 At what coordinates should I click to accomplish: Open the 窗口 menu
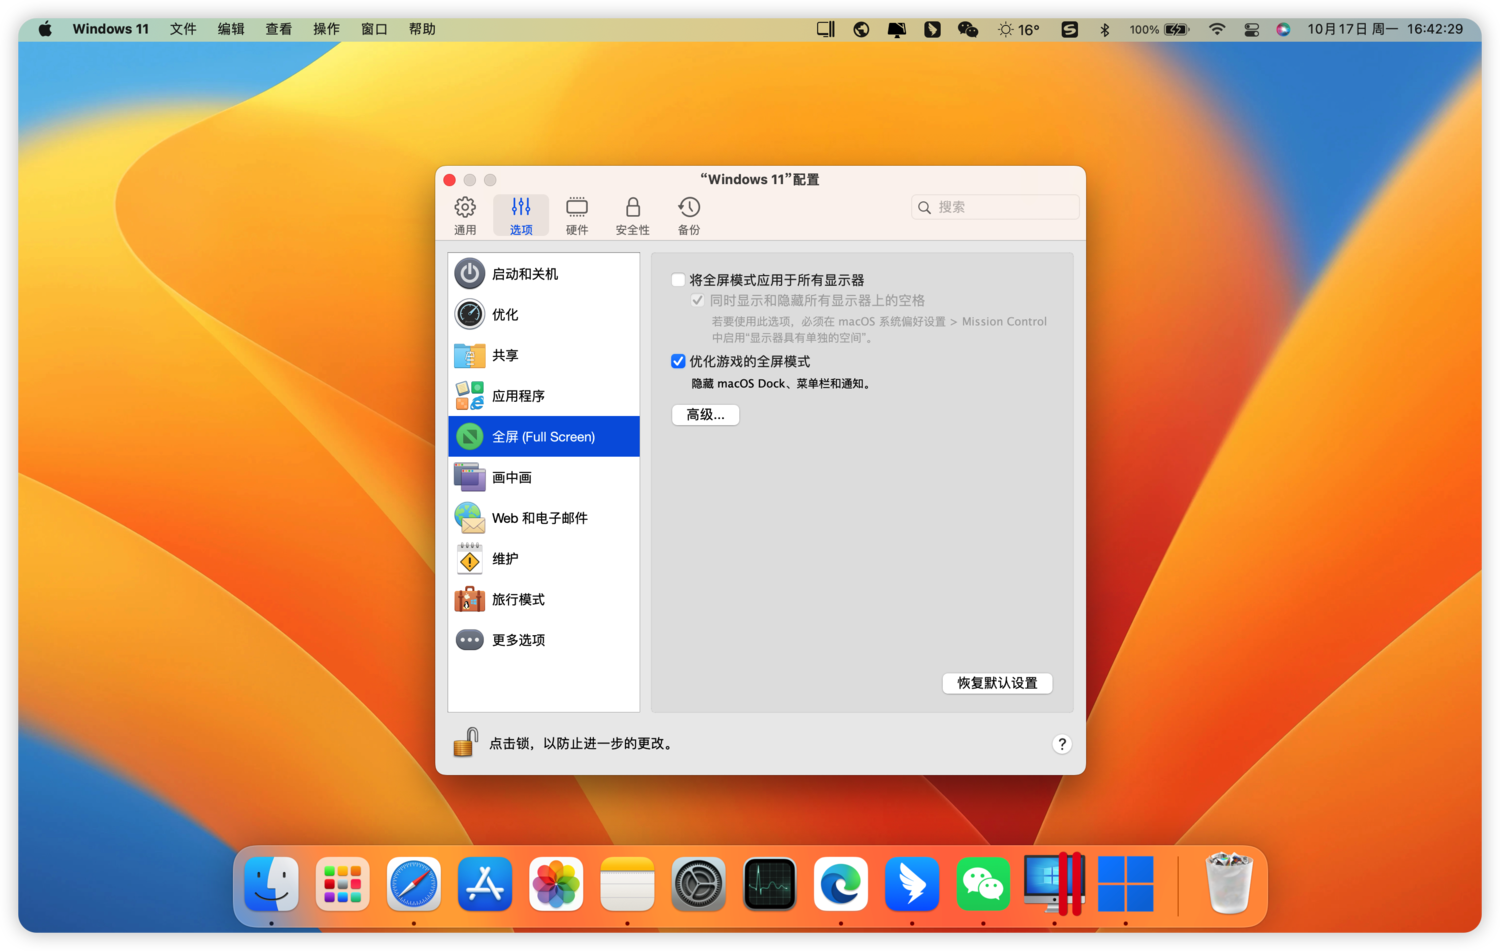coord(374,29)
